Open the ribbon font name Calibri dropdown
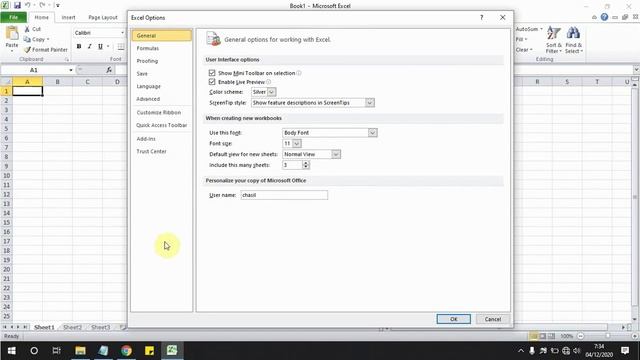 tap(122, 33)
